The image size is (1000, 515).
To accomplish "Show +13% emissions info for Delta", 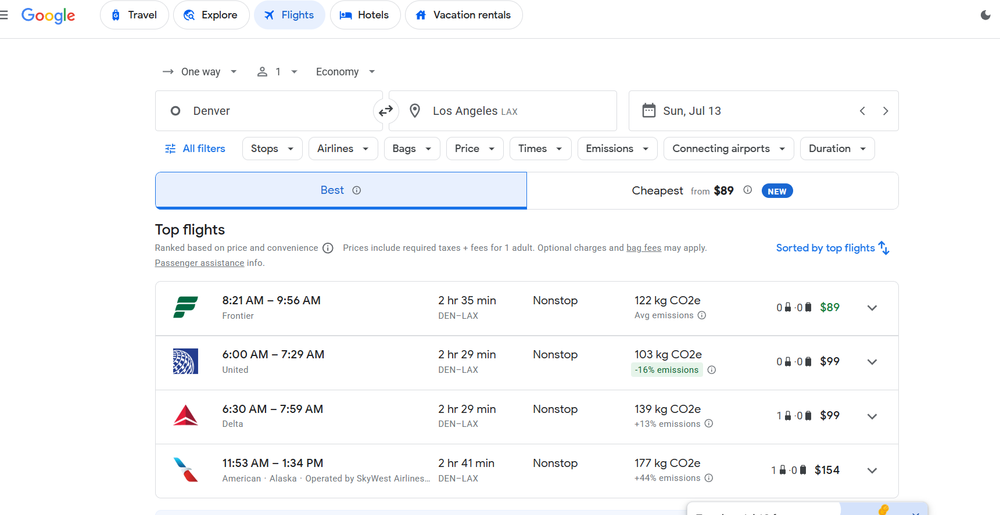I will 709,424.
